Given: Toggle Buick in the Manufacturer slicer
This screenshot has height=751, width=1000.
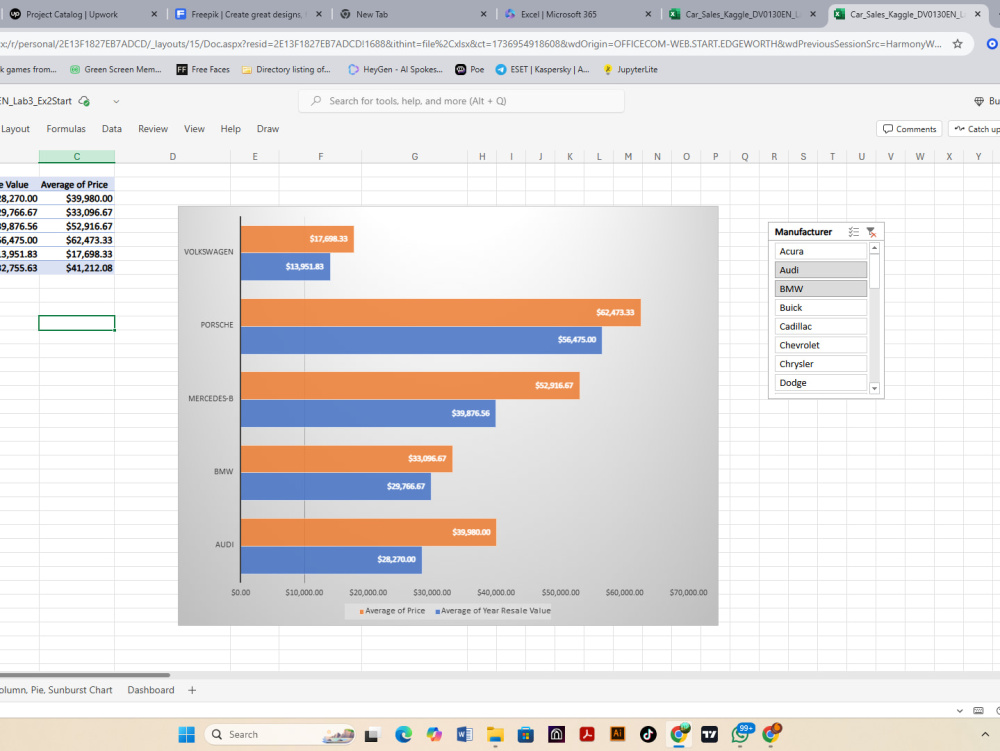Looking at the screenshot, I should click(821, 307).
